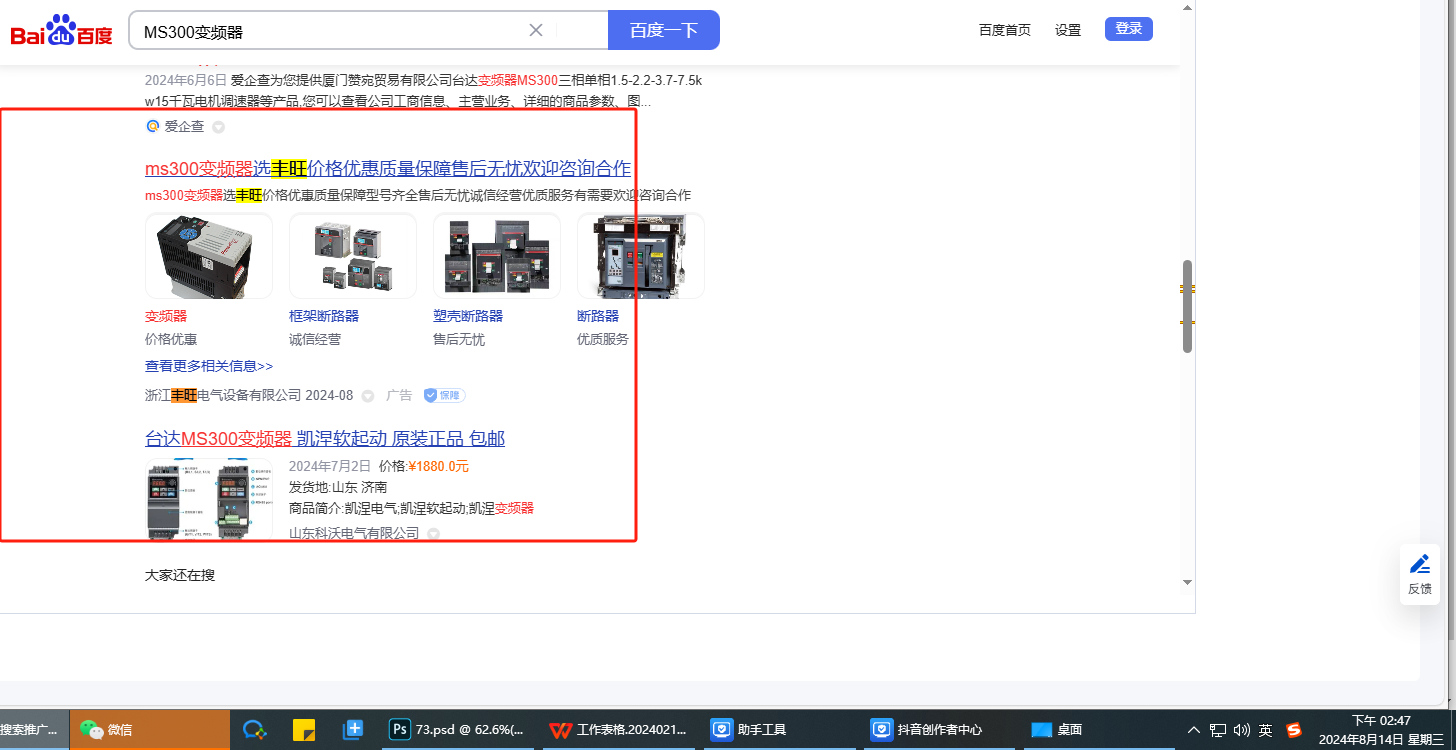This screenshot has width=1456, height=750.
Task: Click the 登录 login button
Action: [x=1129, y=29]
